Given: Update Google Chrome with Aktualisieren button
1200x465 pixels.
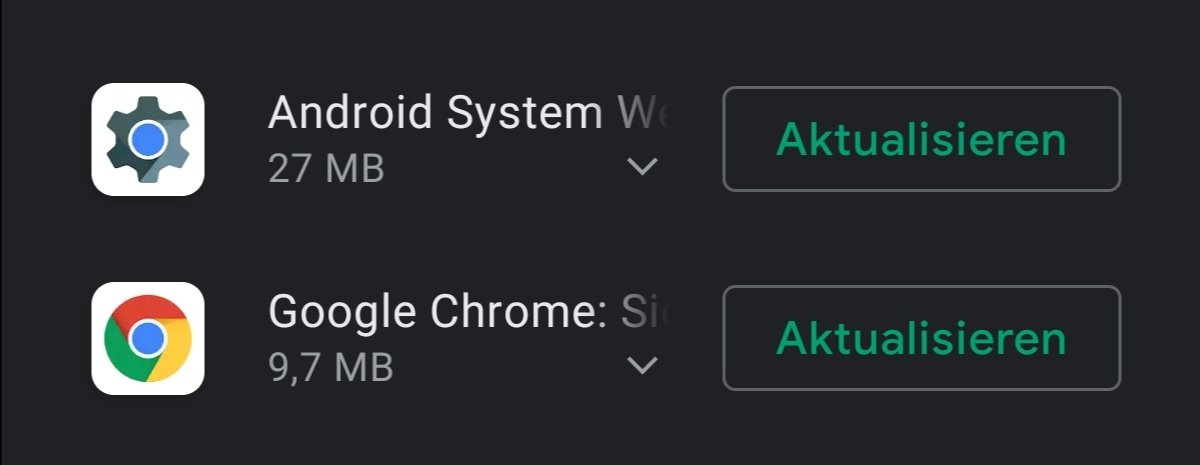Looking at the screenshot, I should coord(922,338).
